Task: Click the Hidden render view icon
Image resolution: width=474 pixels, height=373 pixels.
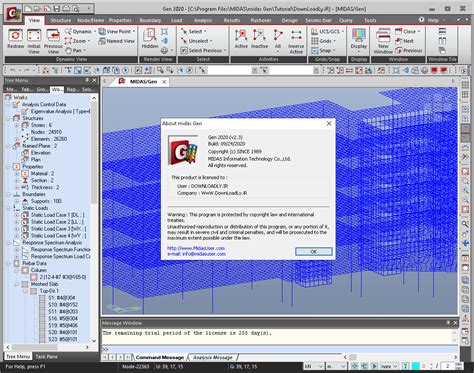Action: pyautogui.click(x=150, y=39)
